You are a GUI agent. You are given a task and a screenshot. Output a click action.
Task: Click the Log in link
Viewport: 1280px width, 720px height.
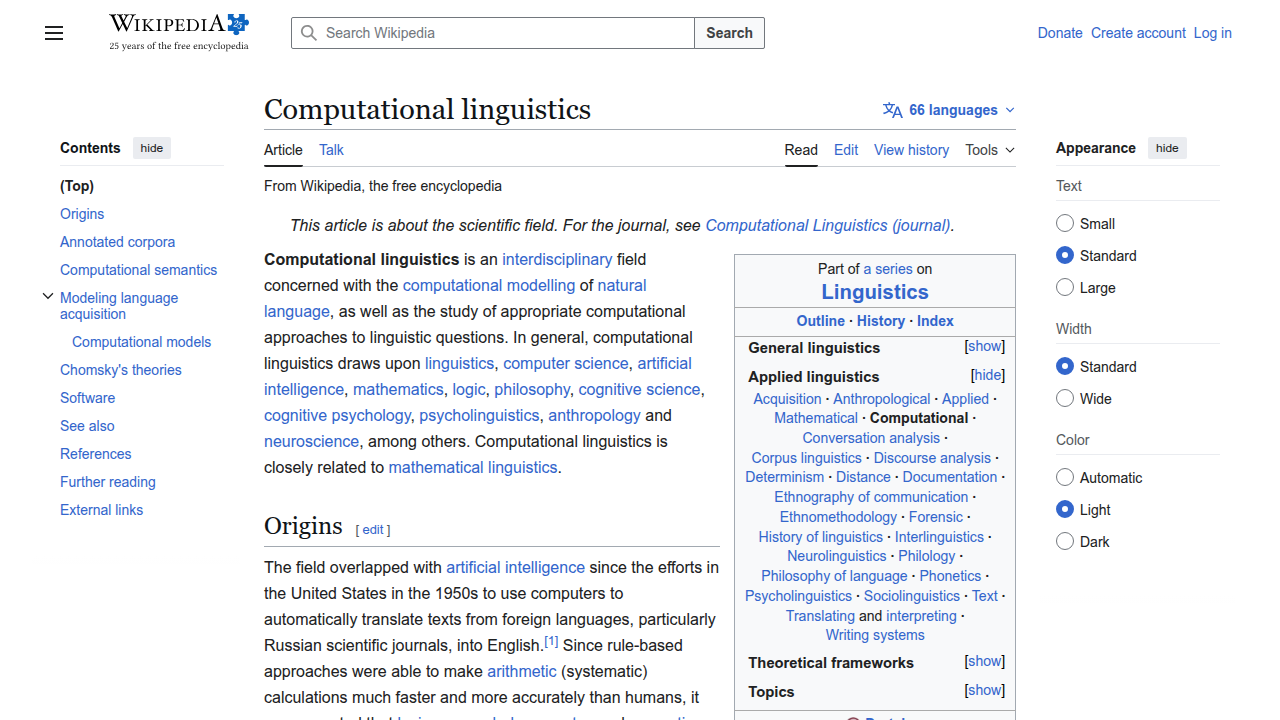click(1213, 33)
